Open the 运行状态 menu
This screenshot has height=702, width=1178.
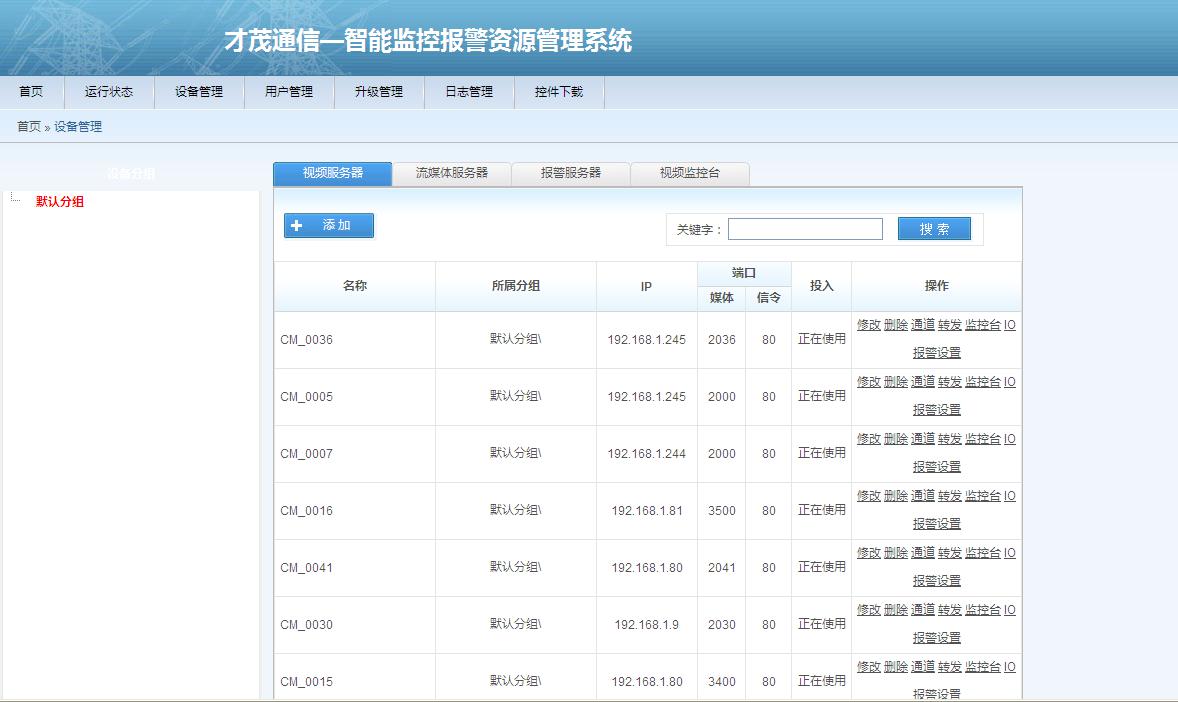tap(109, 92)
